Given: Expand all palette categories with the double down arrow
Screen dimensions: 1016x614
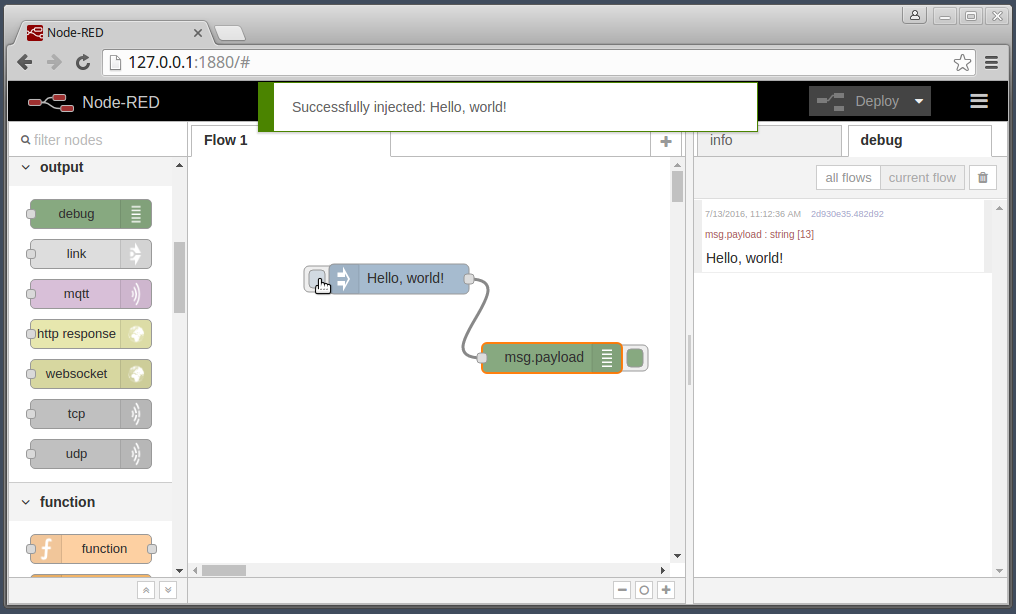Looking at the screenshot, I should (x=168, y=590).
